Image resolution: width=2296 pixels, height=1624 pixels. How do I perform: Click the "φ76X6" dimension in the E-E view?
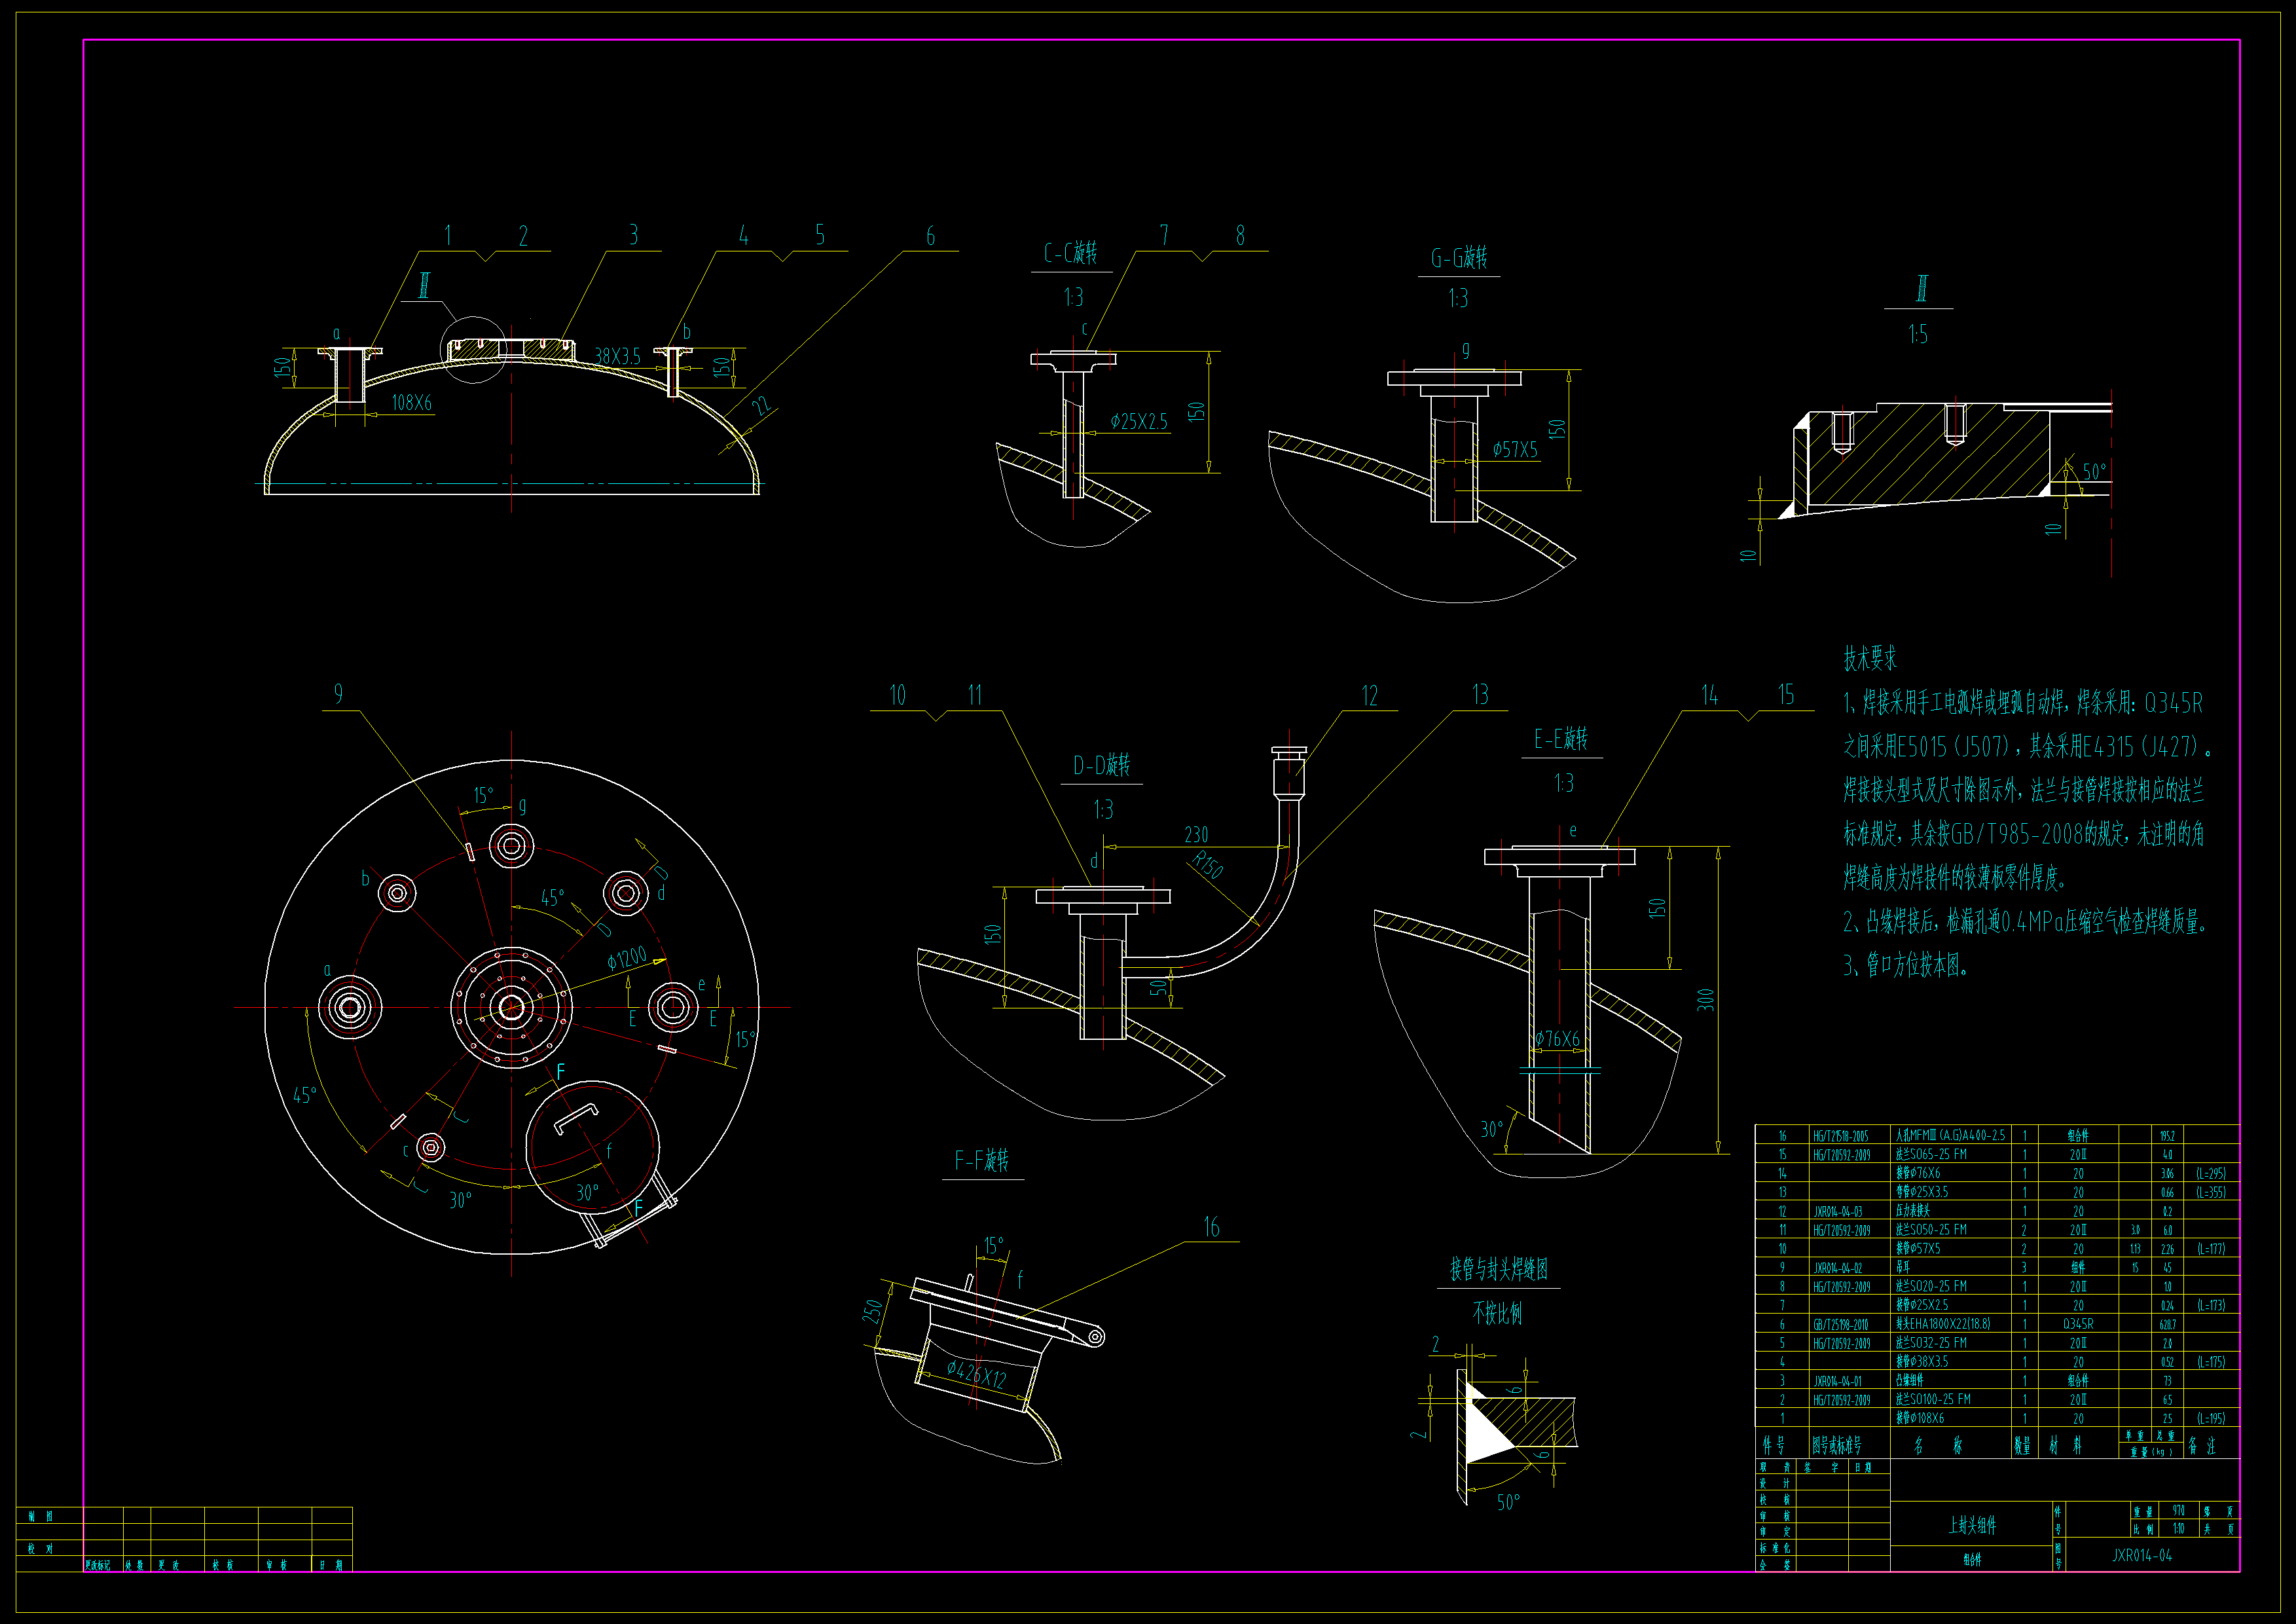coord(1558,1039)
